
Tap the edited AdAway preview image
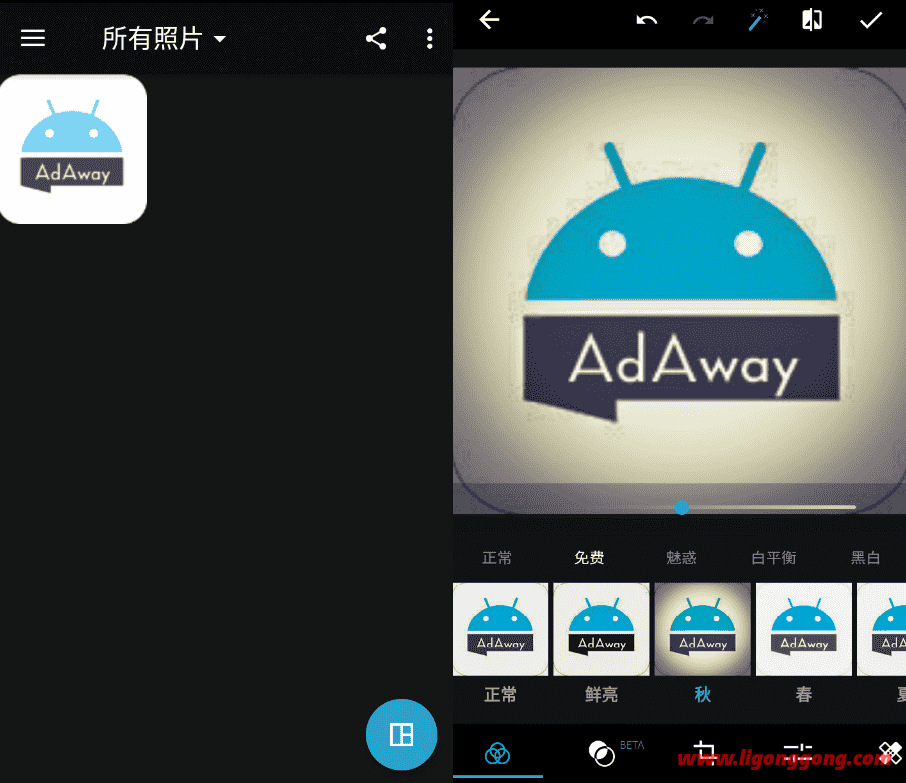[680, 291]
